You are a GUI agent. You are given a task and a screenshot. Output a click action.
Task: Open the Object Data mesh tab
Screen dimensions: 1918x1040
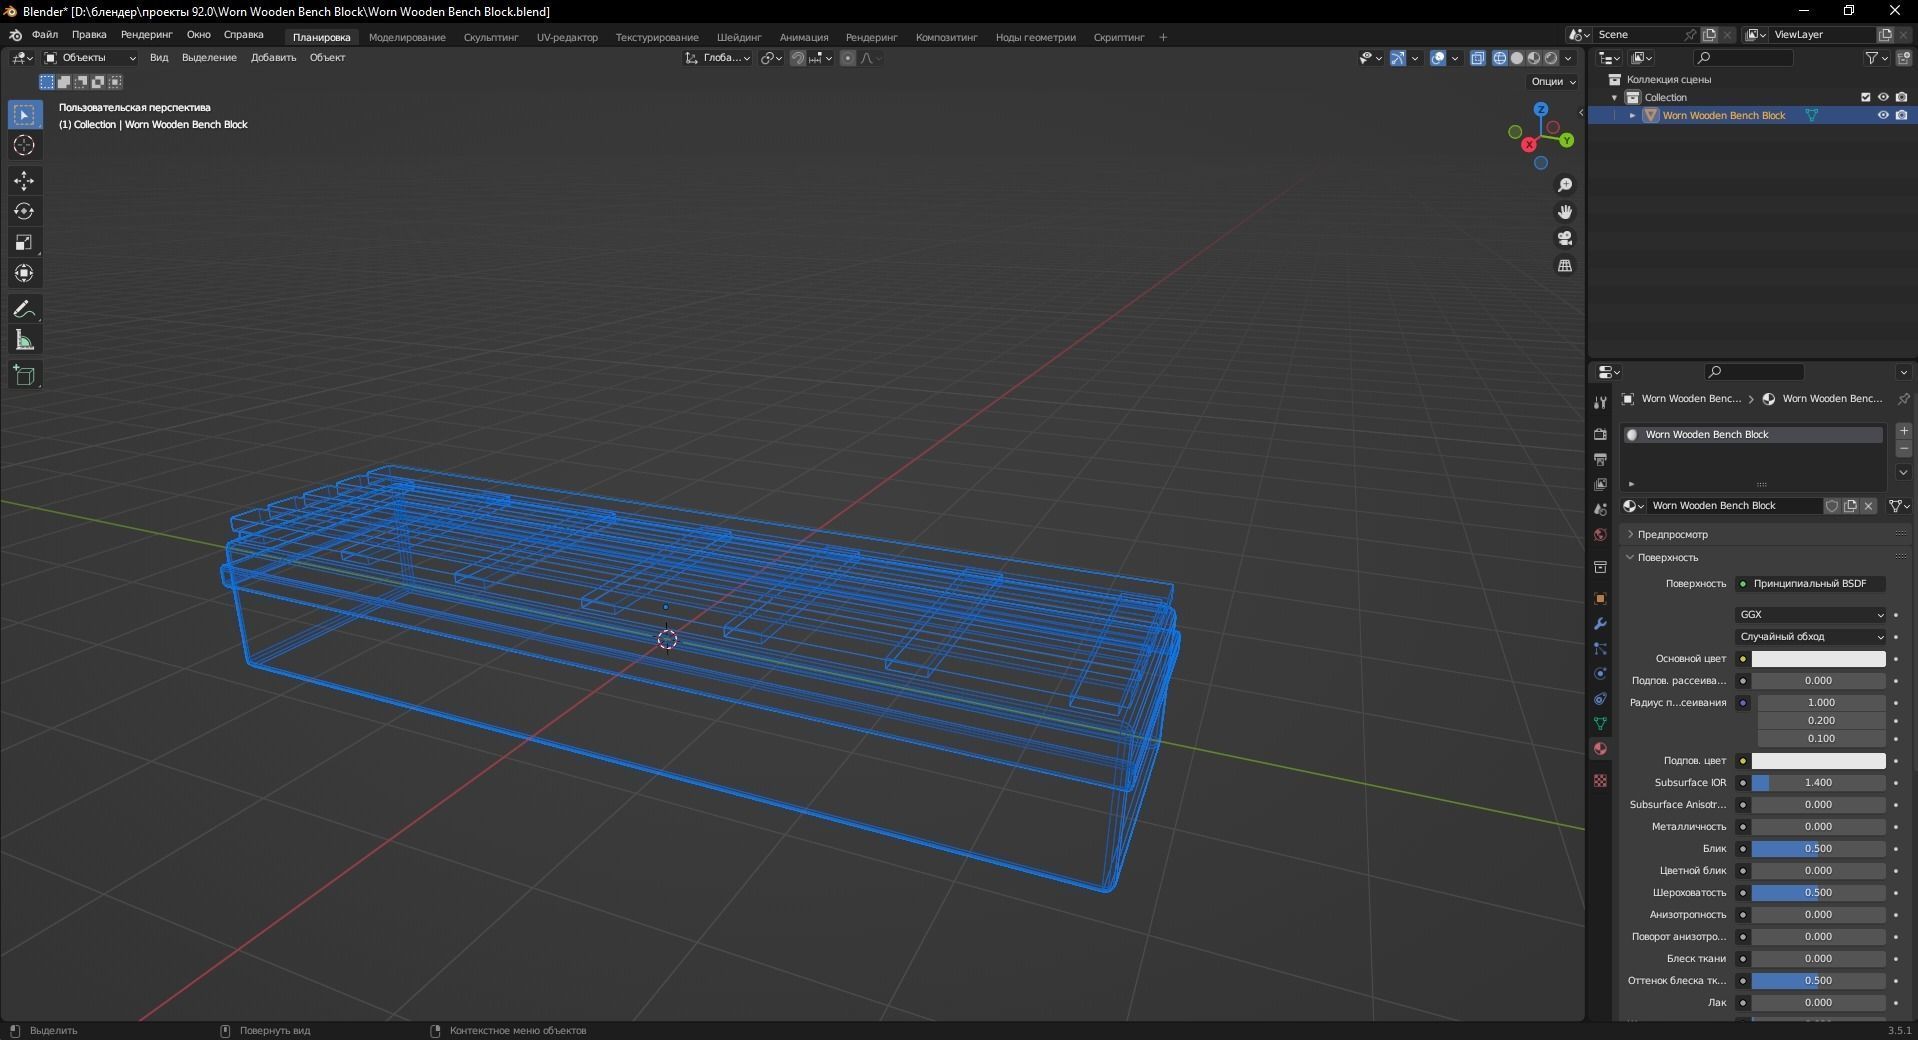pyautogui.click(x=1600, y=723)
